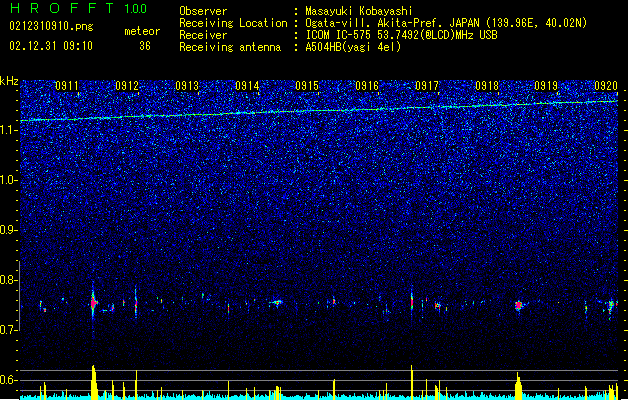Click the 0.9 frequency axis label
This screenshot has width=629, height=400.
pos(9,230)
